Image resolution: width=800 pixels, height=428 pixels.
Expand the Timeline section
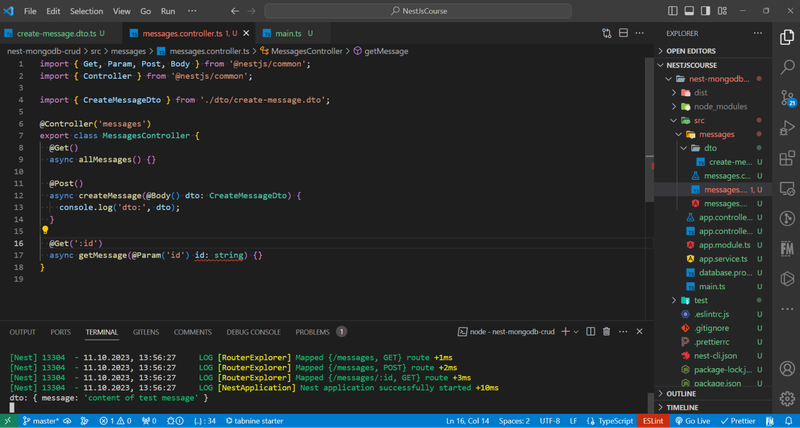(x=713, y=408)
